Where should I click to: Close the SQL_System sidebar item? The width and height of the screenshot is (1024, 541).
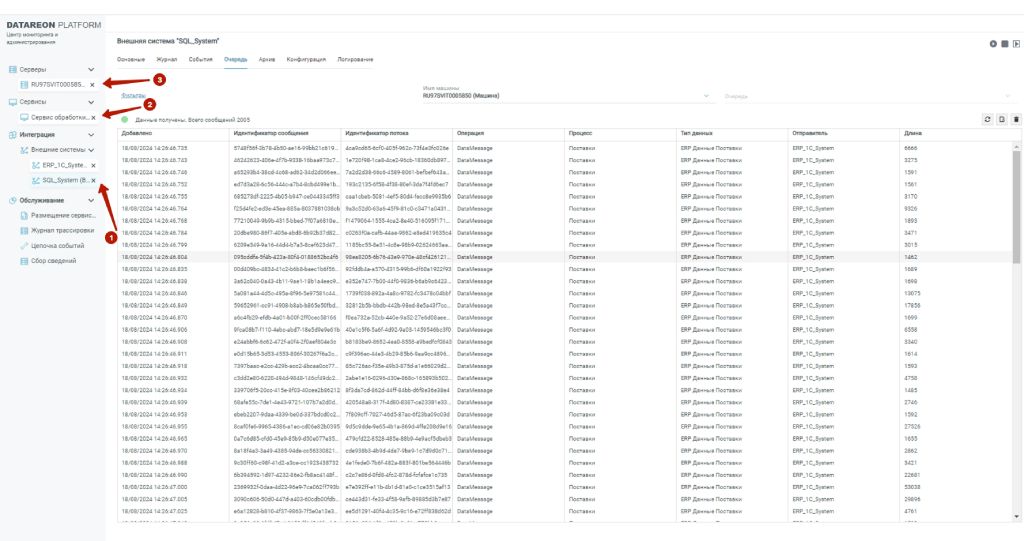tap(93, 180)
